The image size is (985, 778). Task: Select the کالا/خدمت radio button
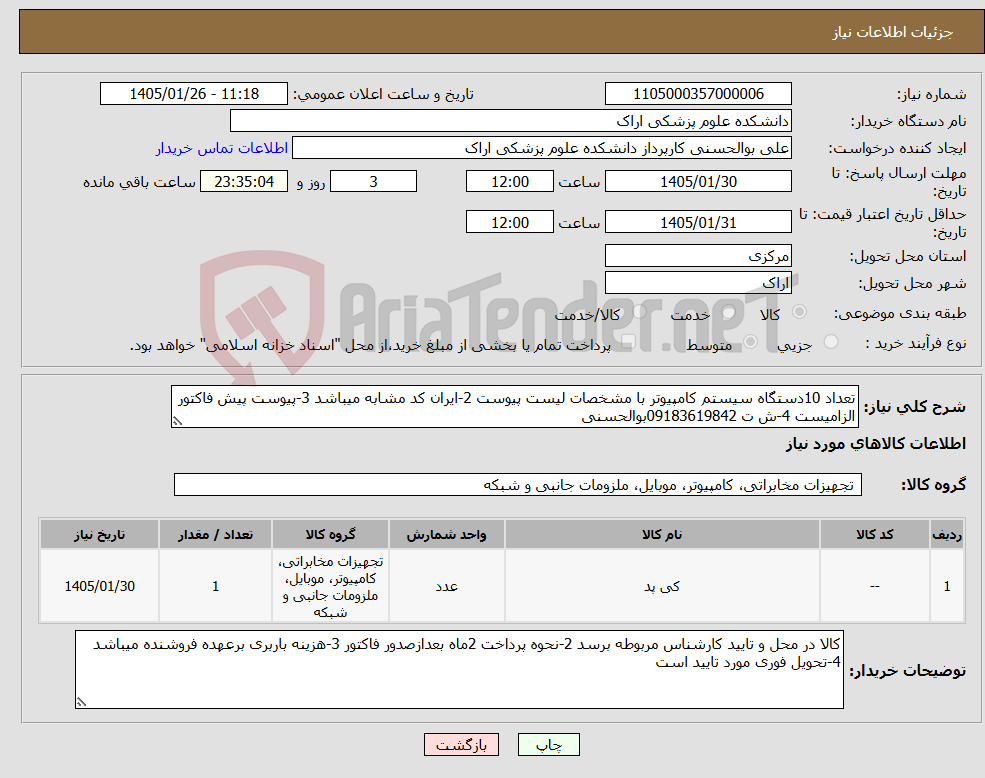639,312
